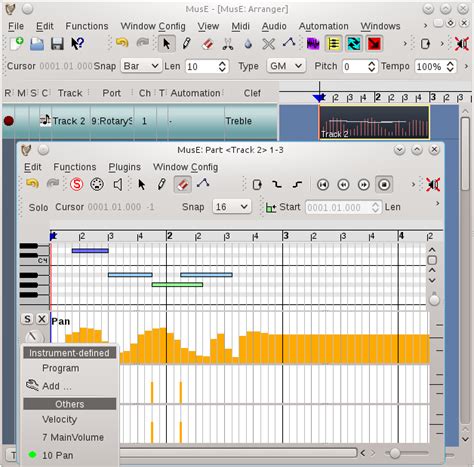
Task: Open the Part editor Snap 16 dropdown
Action: (232, 207)
